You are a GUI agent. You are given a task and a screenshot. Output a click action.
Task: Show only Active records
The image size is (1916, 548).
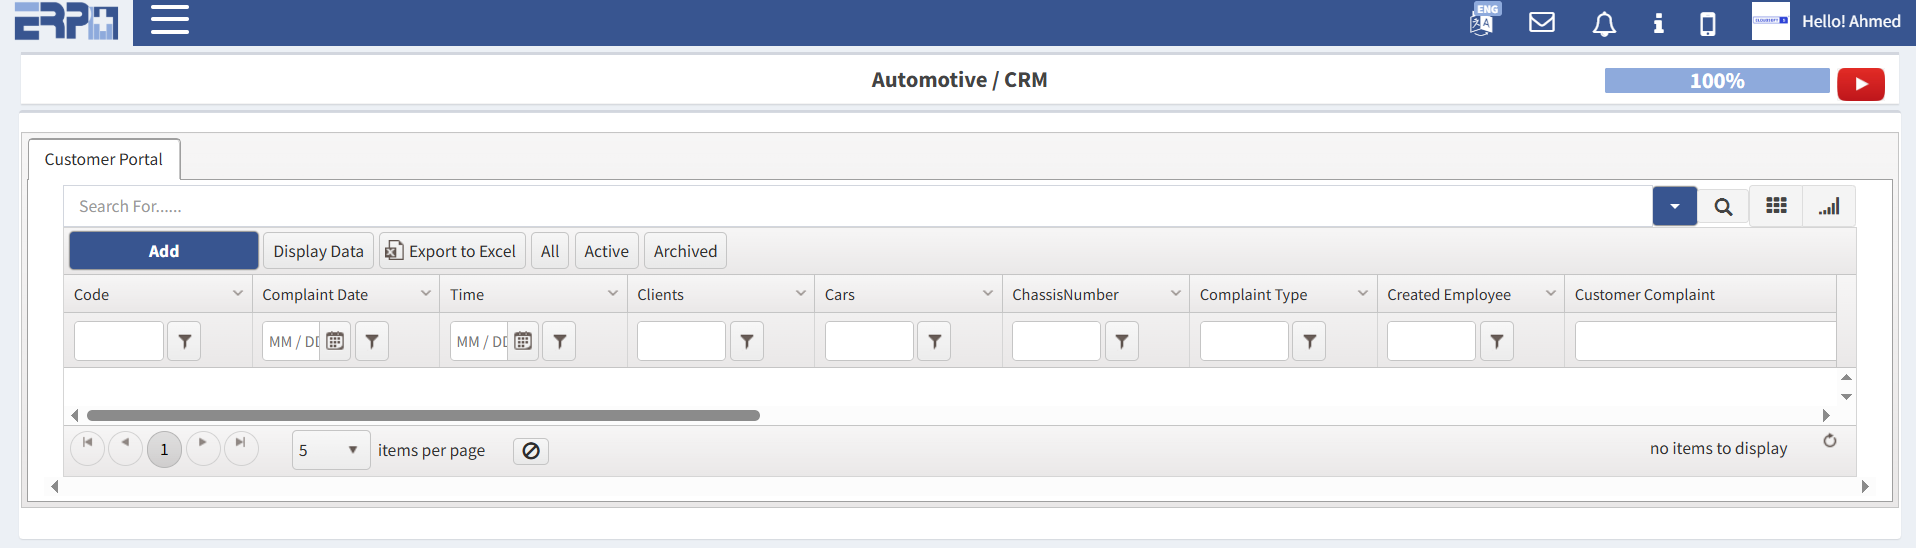[x=606, y=251]
